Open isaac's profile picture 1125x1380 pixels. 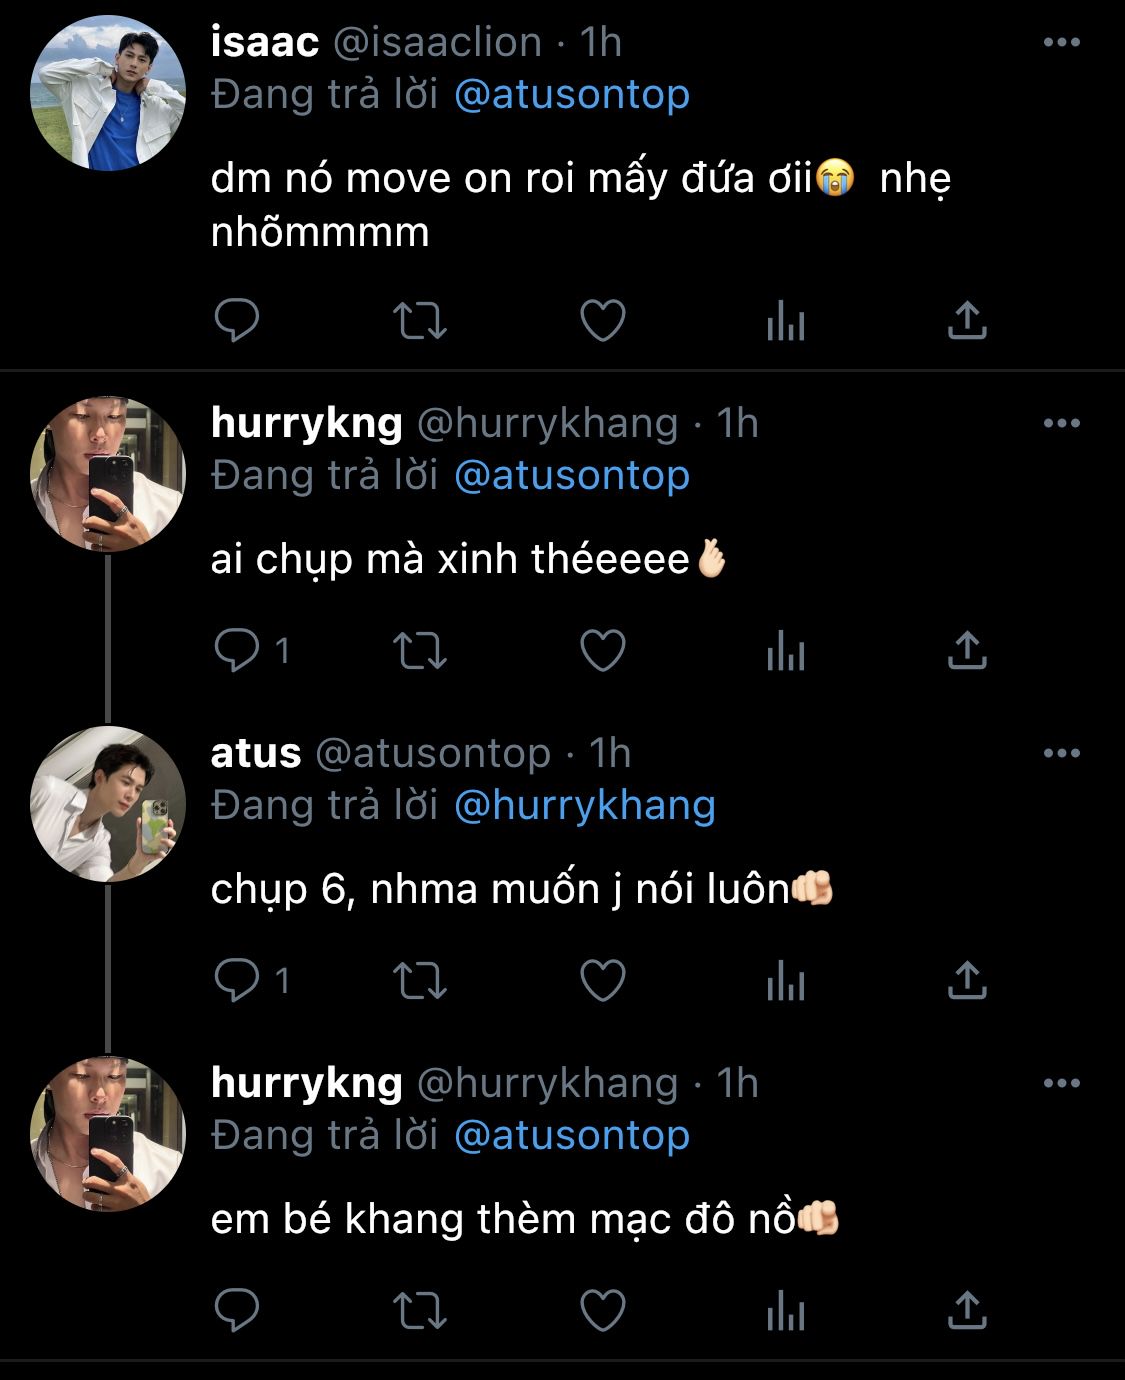pos(108,93)
